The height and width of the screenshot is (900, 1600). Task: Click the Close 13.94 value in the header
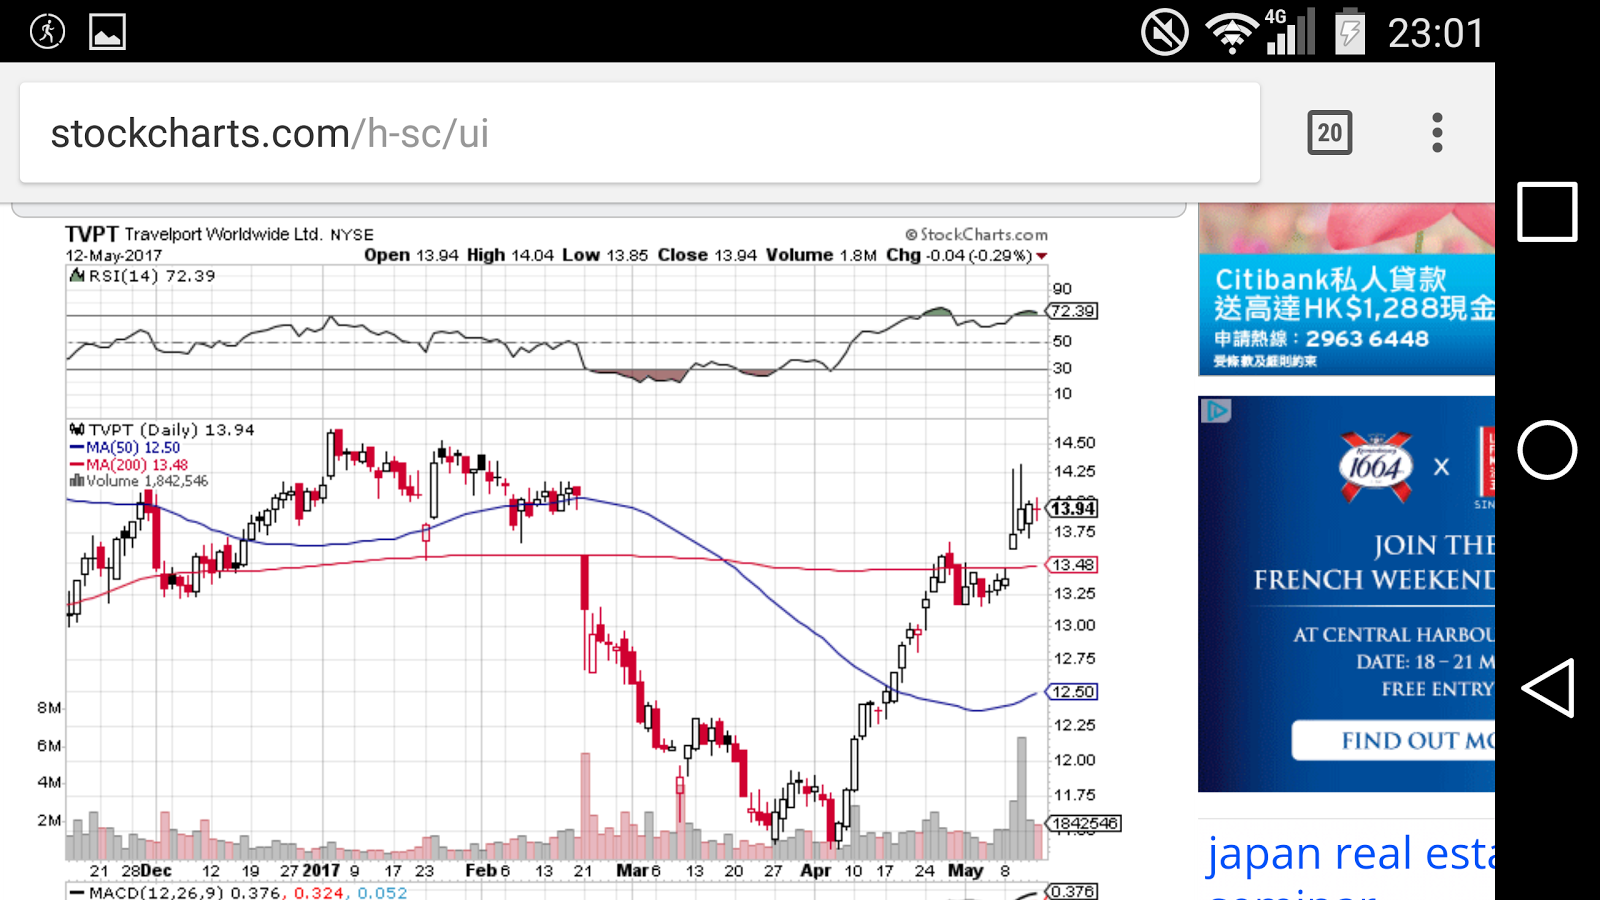(x=707, y=255)
